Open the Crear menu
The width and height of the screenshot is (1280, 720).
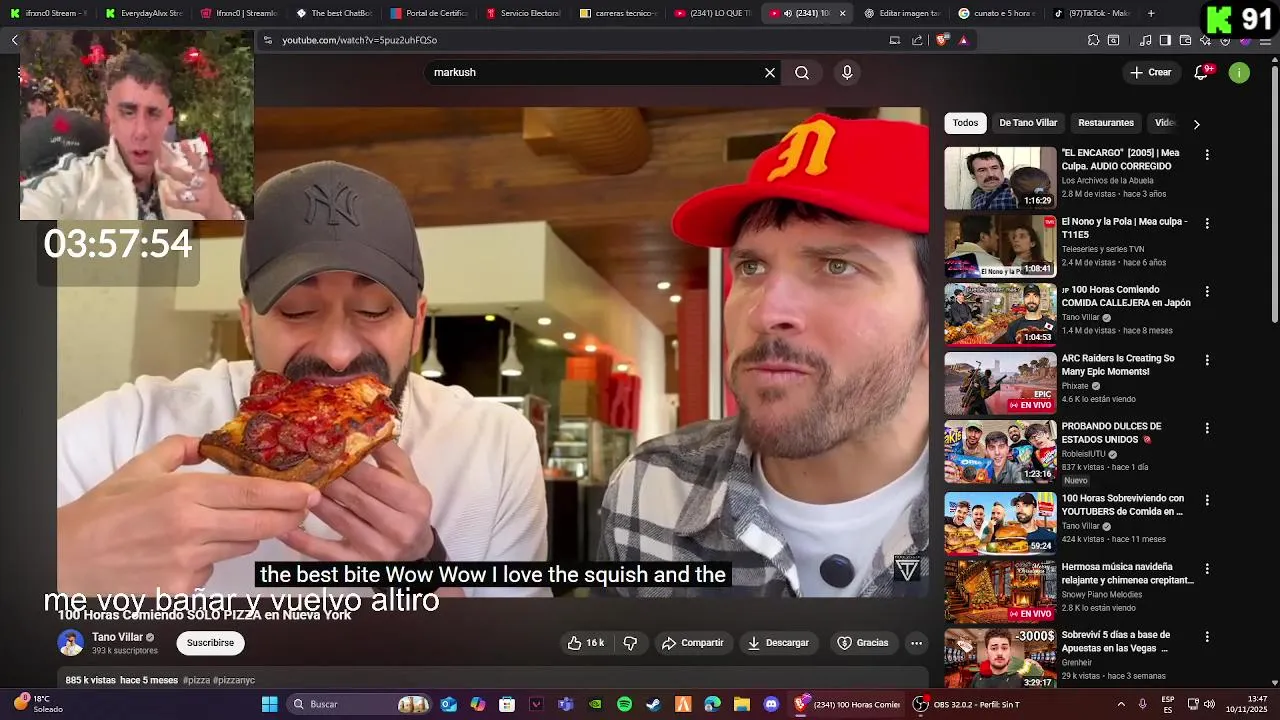pyautogui.click(x=1151, y=72)
